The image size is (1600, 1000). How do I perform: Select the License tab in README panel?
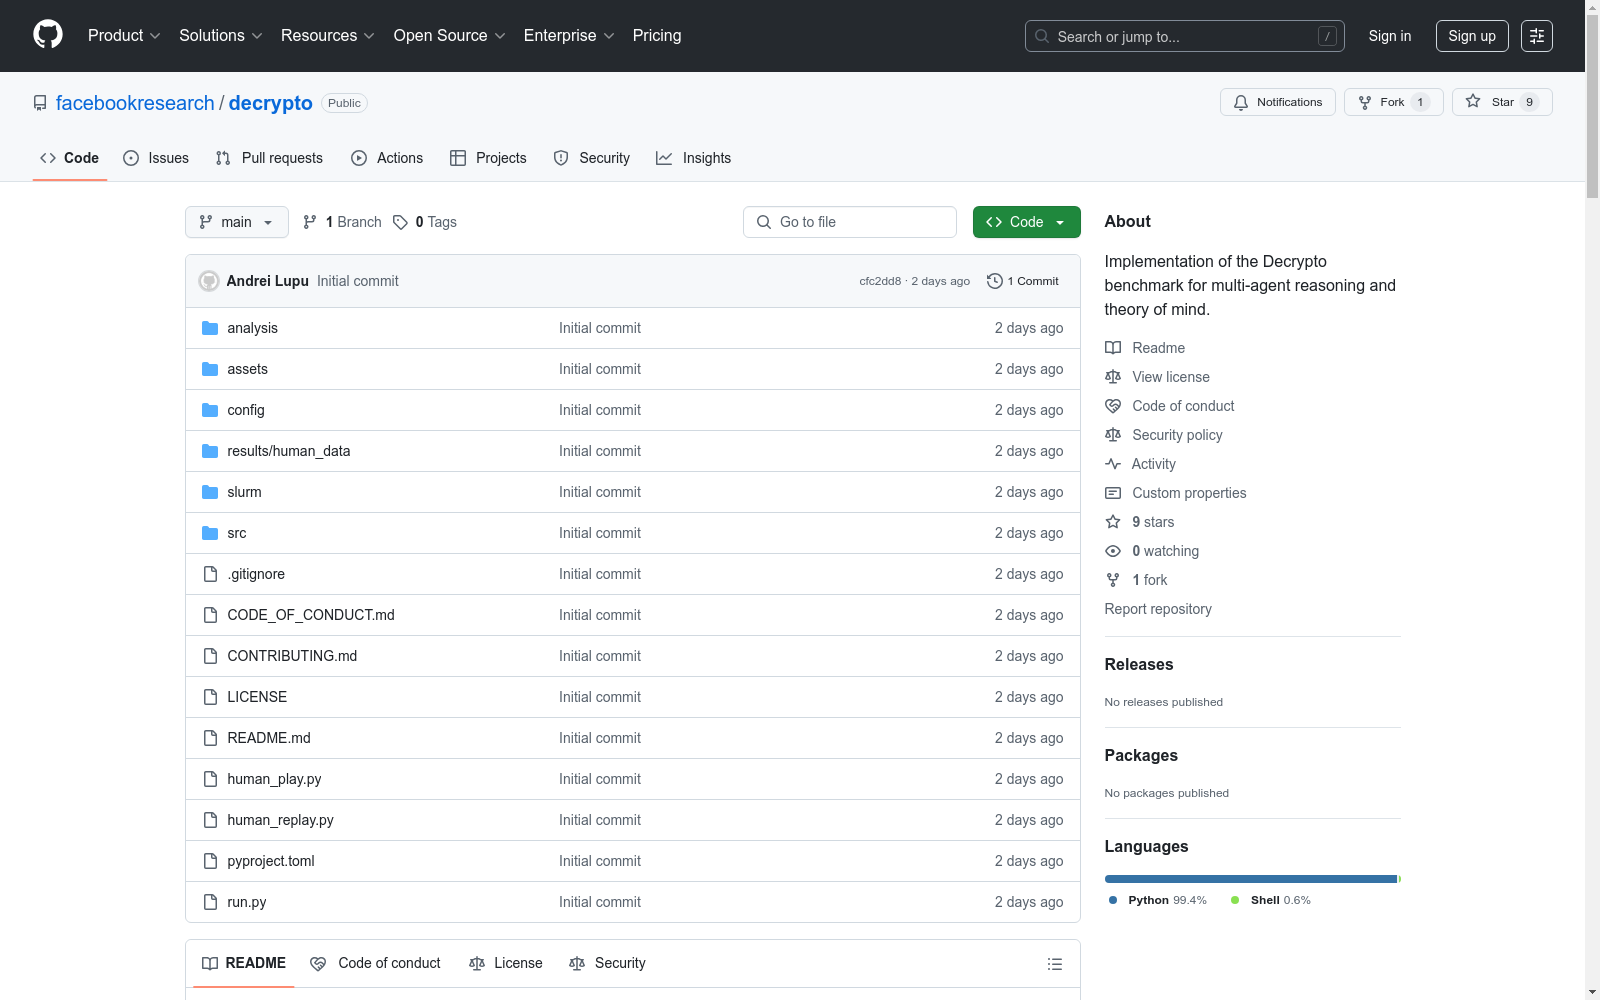(x=506, y=963)
